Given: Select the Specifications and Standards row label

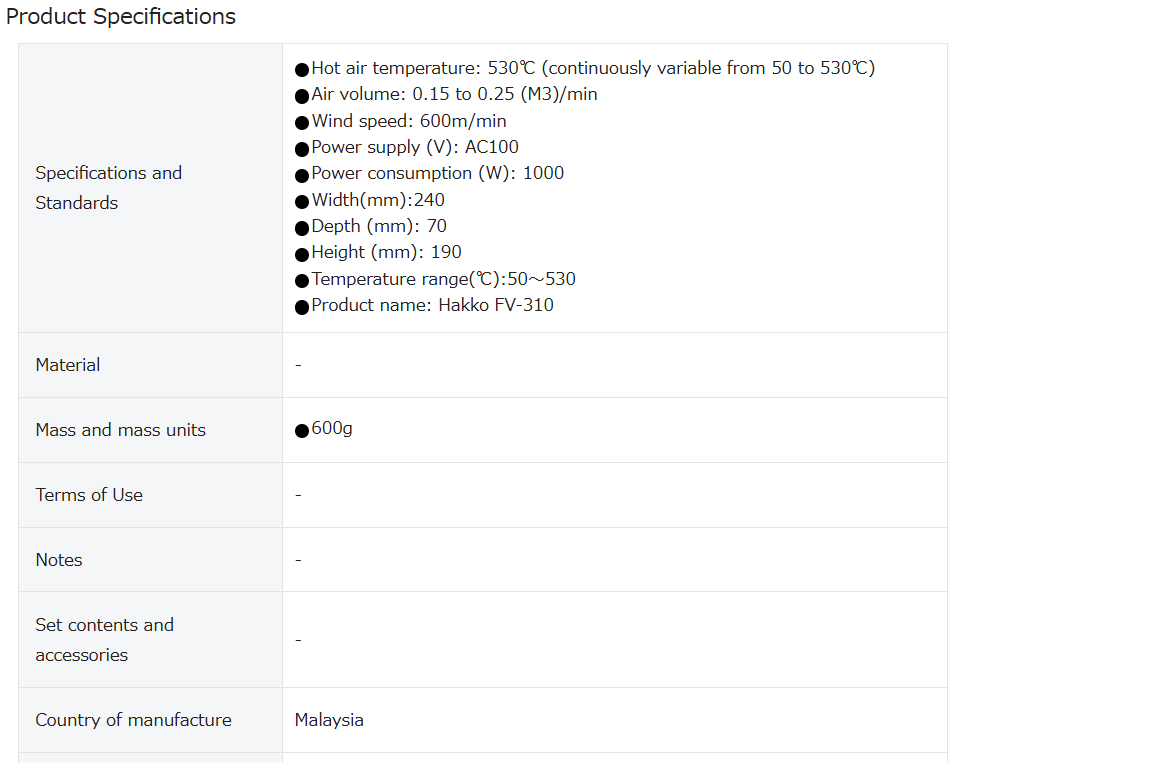Looking at the screenshot, I should (109, 188).
